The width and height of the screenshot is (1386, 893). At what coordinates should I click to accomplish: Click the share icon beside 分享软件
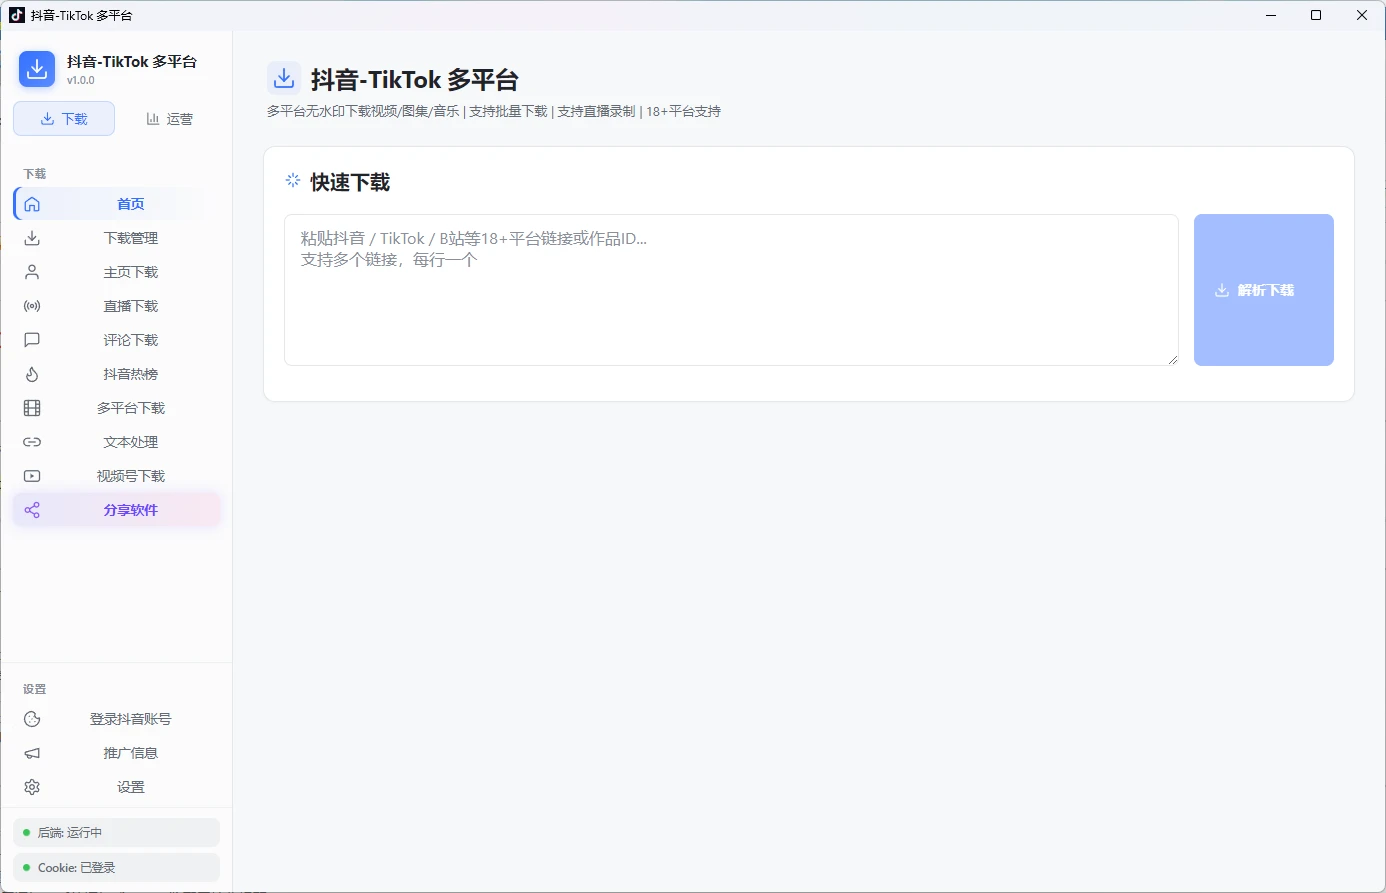pyautogui.click(x=32, y=510)
